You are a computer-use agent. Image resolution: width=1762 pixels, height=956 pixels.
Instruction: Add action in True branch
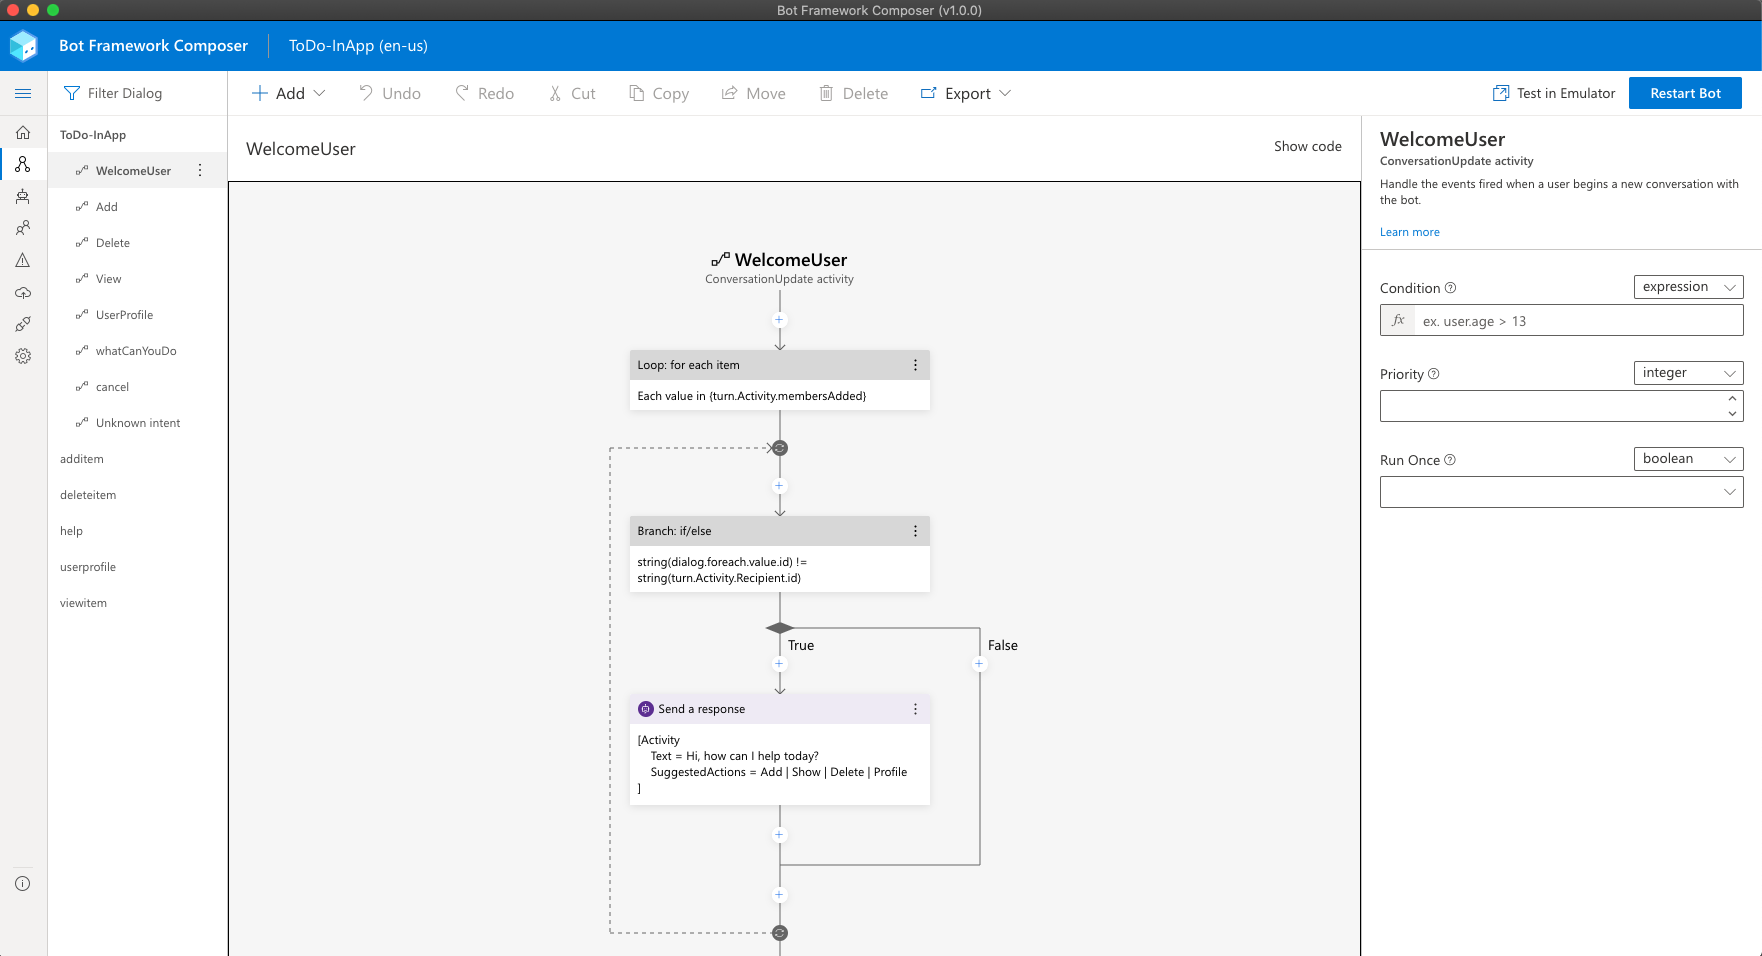click(x=780, y=664)
